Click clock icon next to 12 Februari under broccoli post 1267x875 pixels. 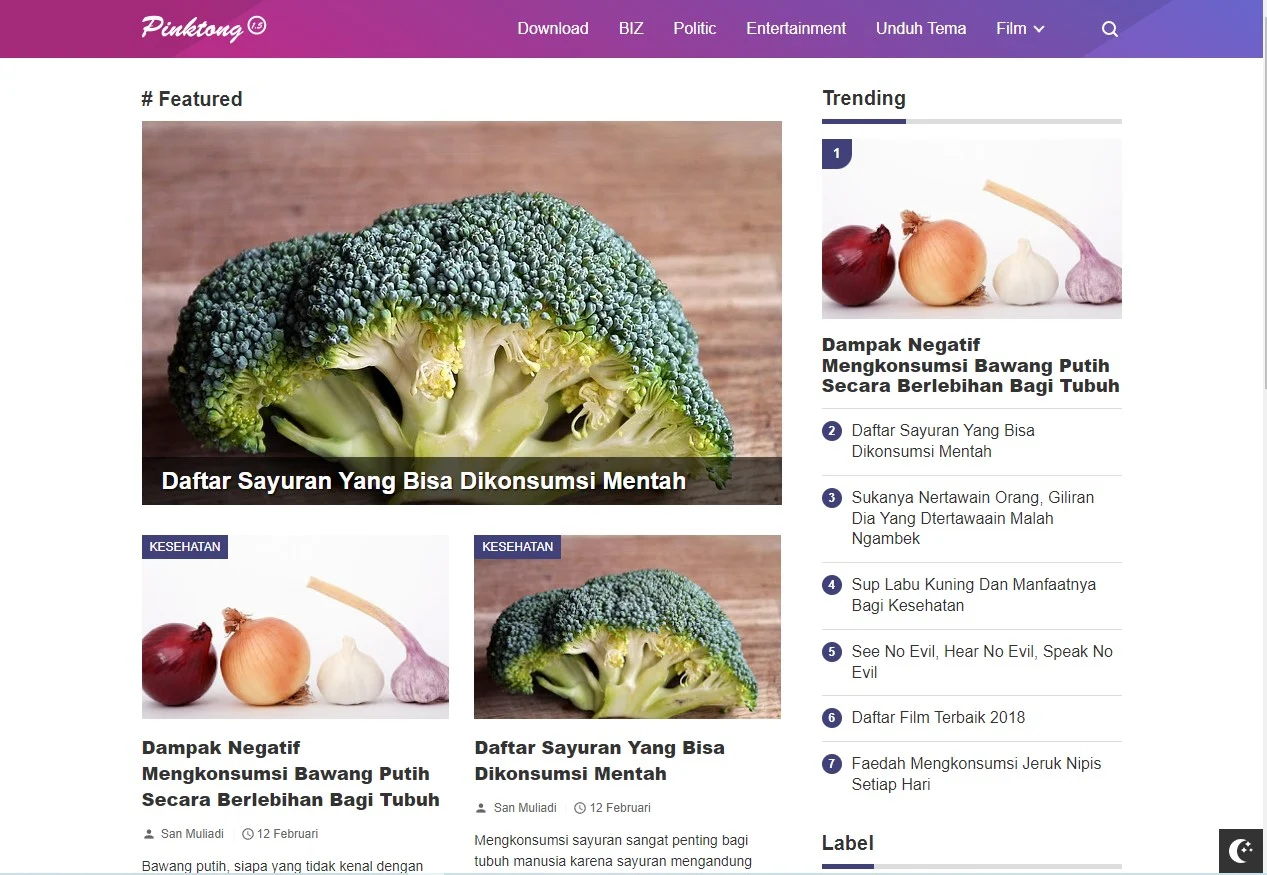tap(580, 808)
